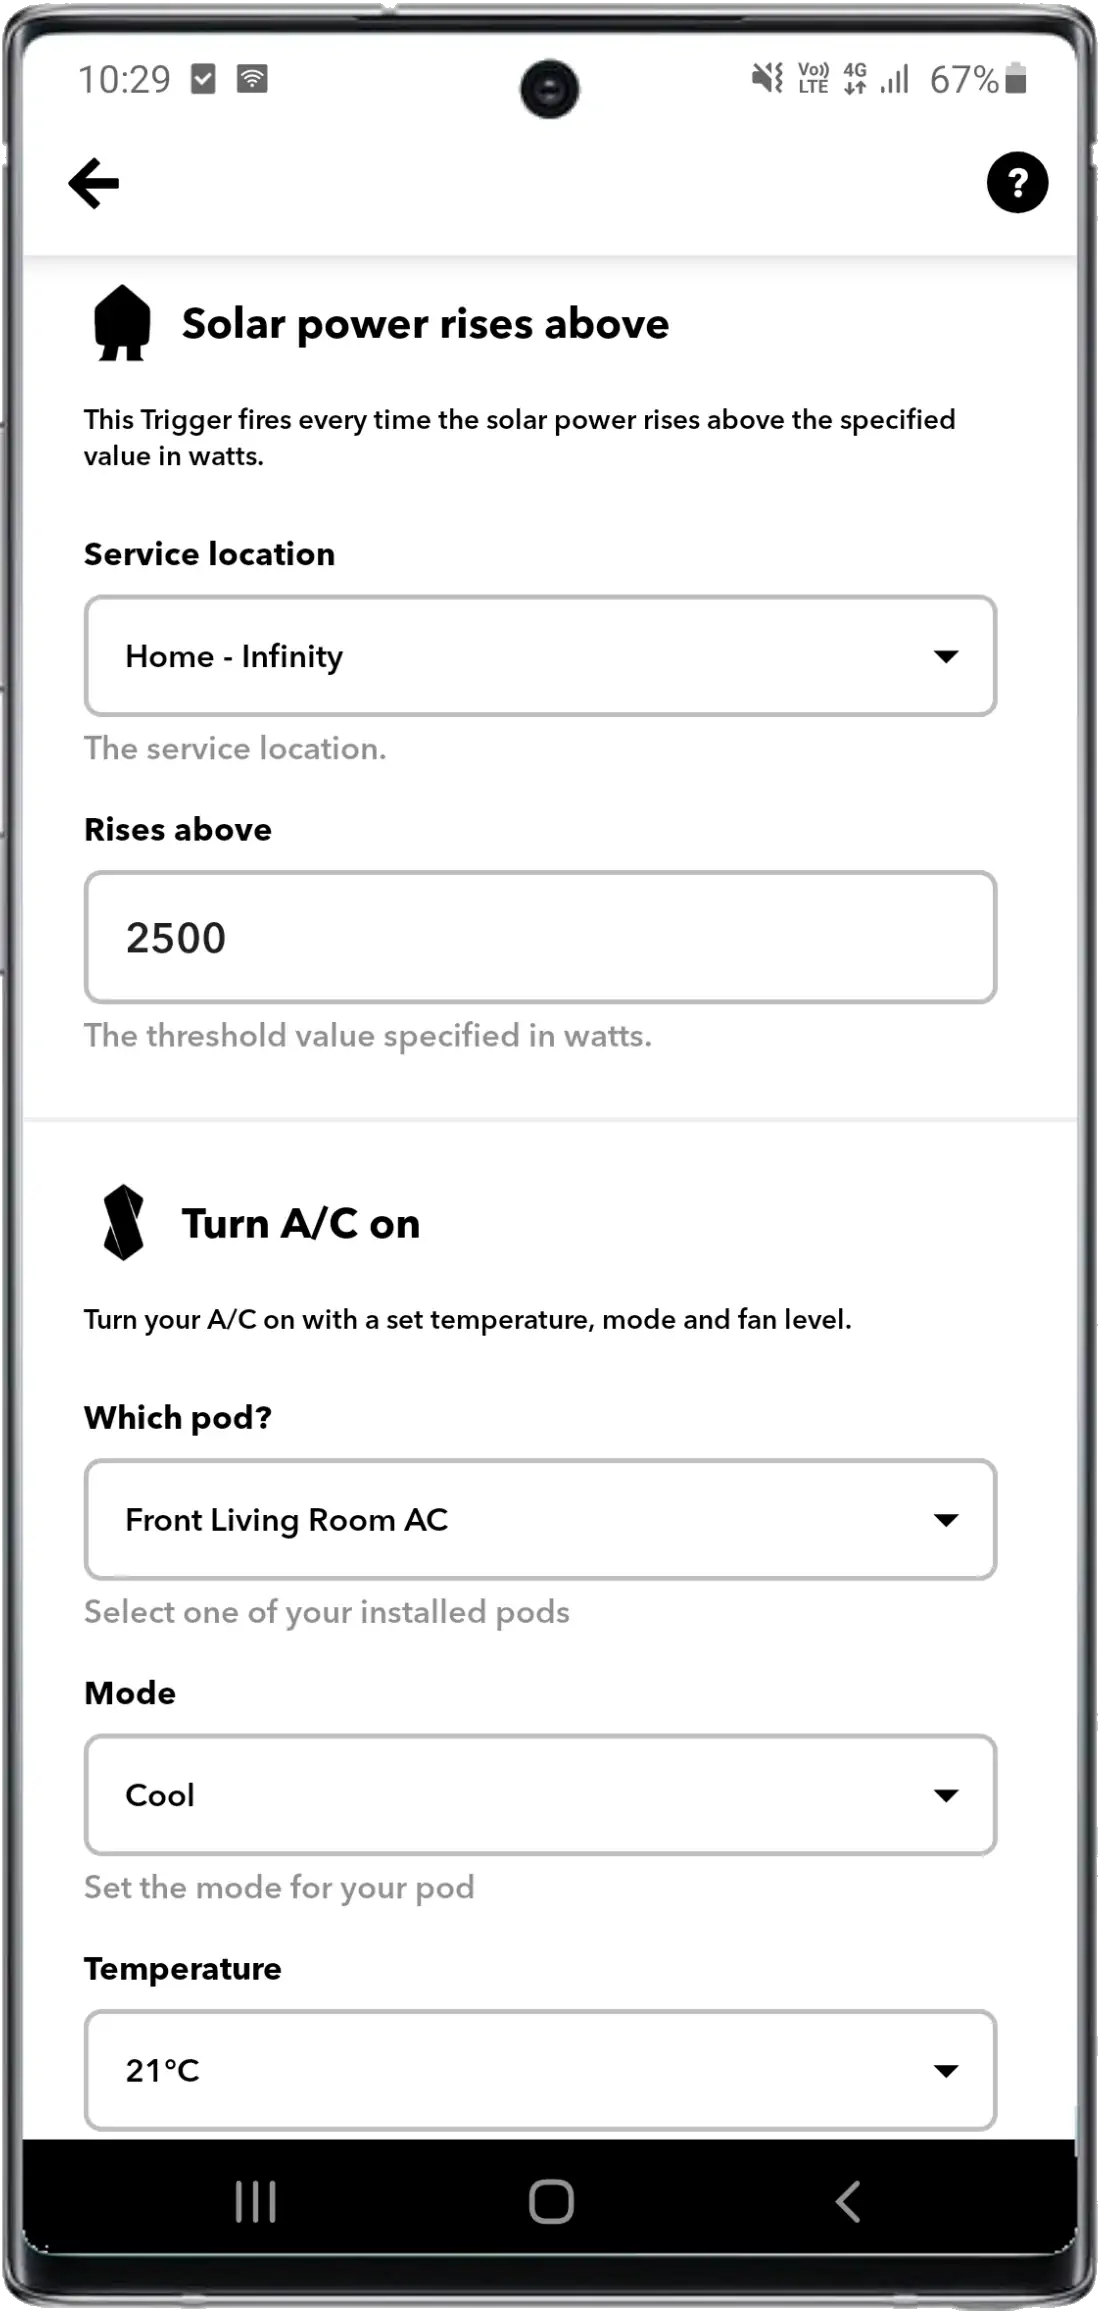
Task: Tap the Sensibo icon beside Turn A/C on
Action: [x=123, y=1222]
